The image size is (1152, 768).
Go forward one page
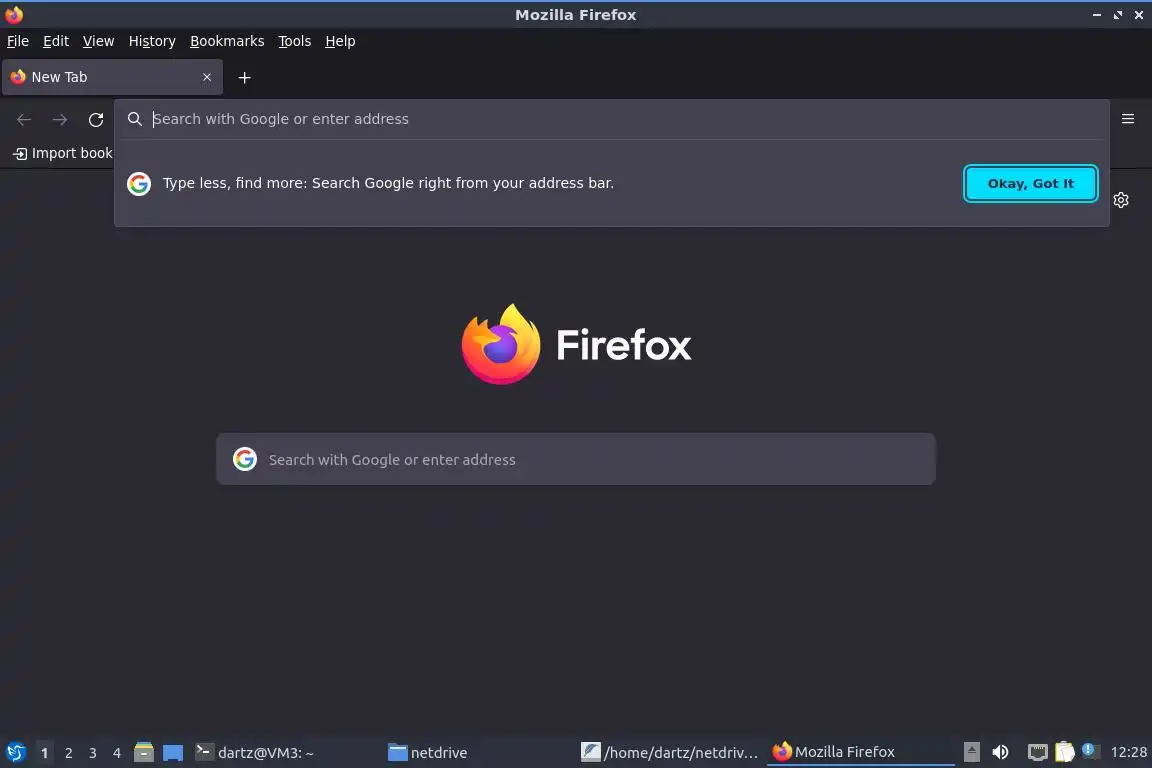(x=60, y=119)
